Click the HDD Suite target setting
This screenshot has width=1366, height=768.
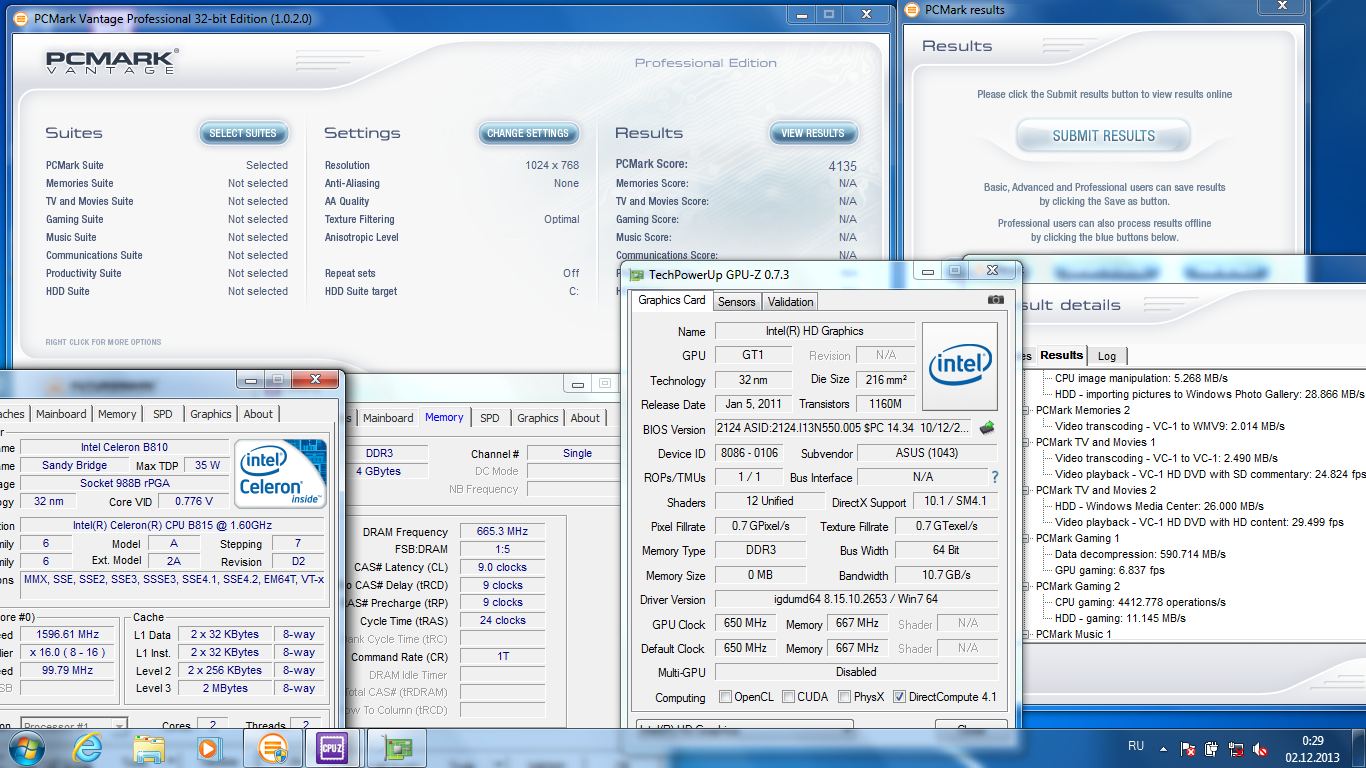click(x=452, y=291)
